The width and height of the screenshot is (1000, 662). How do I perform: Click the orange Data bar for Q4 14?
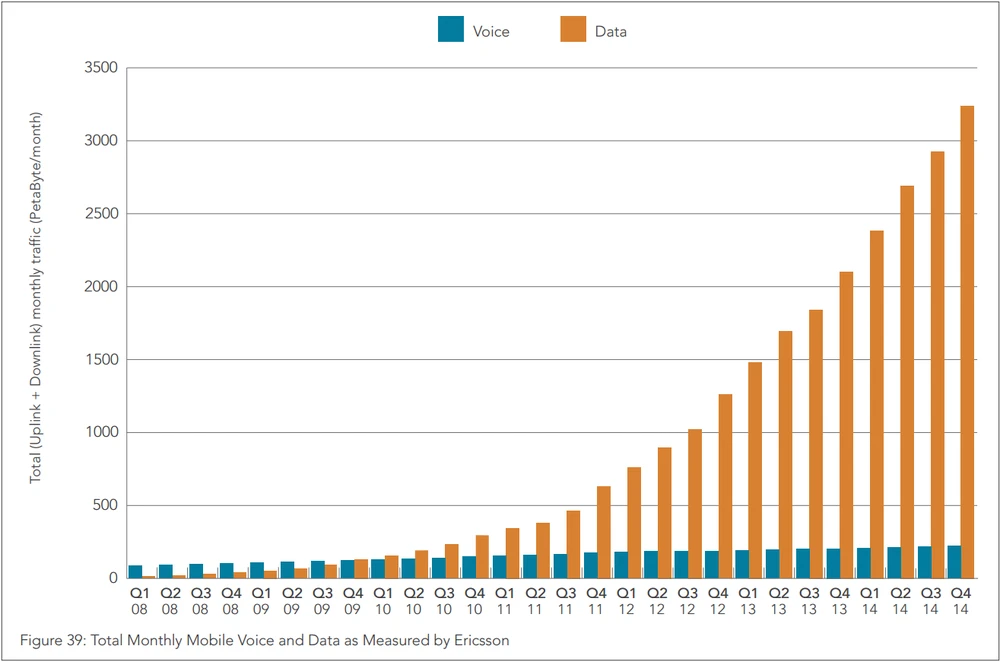(967, 341)
